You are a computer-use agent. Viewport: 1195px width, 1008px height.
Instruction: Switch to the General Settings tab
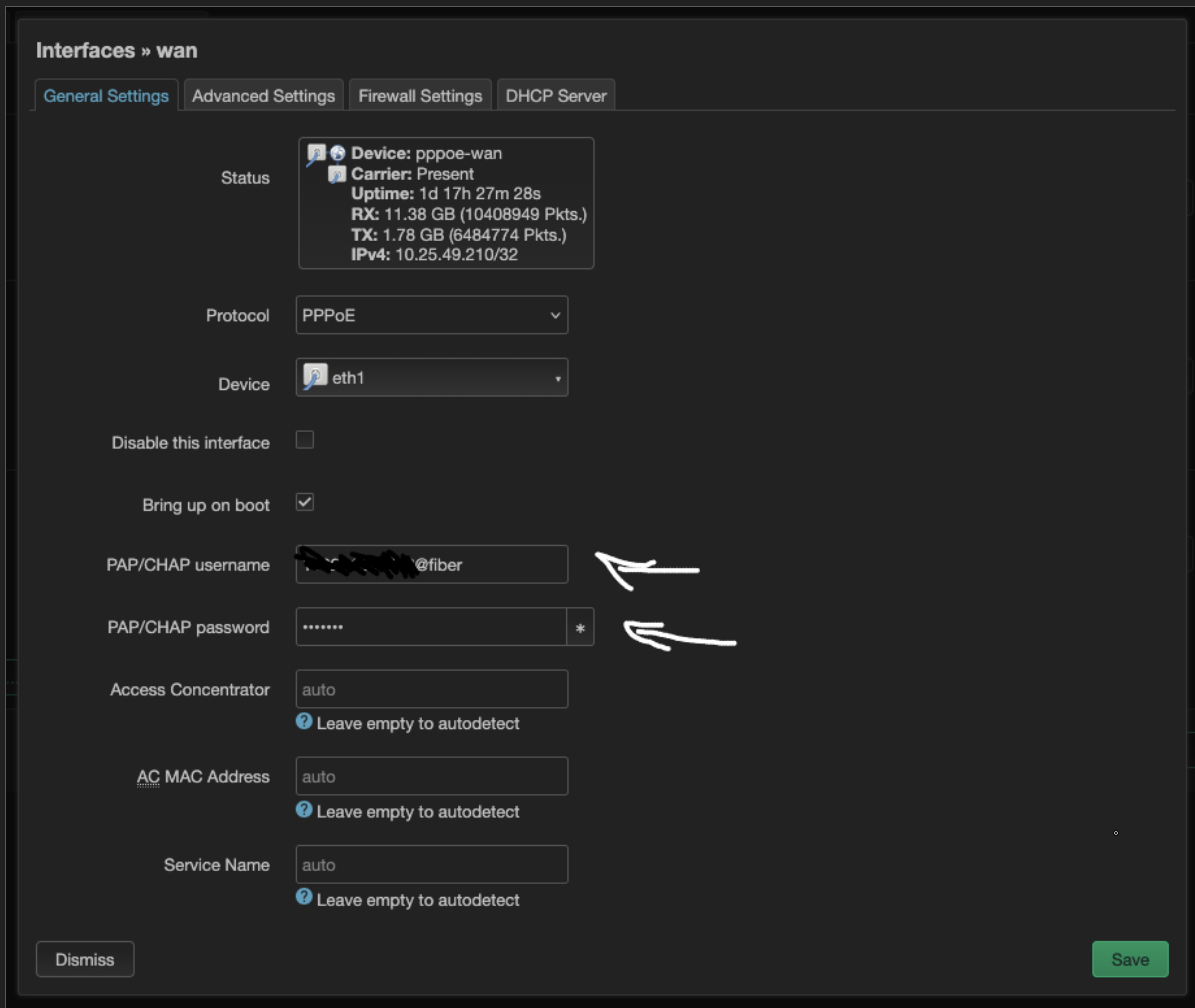pos(106,96)
